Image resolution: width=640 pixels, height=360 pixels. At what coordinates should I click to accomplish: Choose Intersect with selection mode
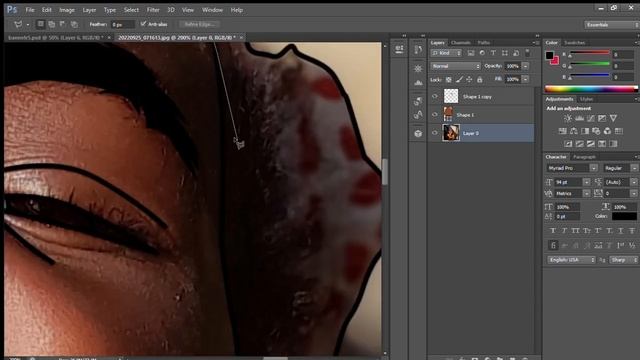(x=74, y=24)
